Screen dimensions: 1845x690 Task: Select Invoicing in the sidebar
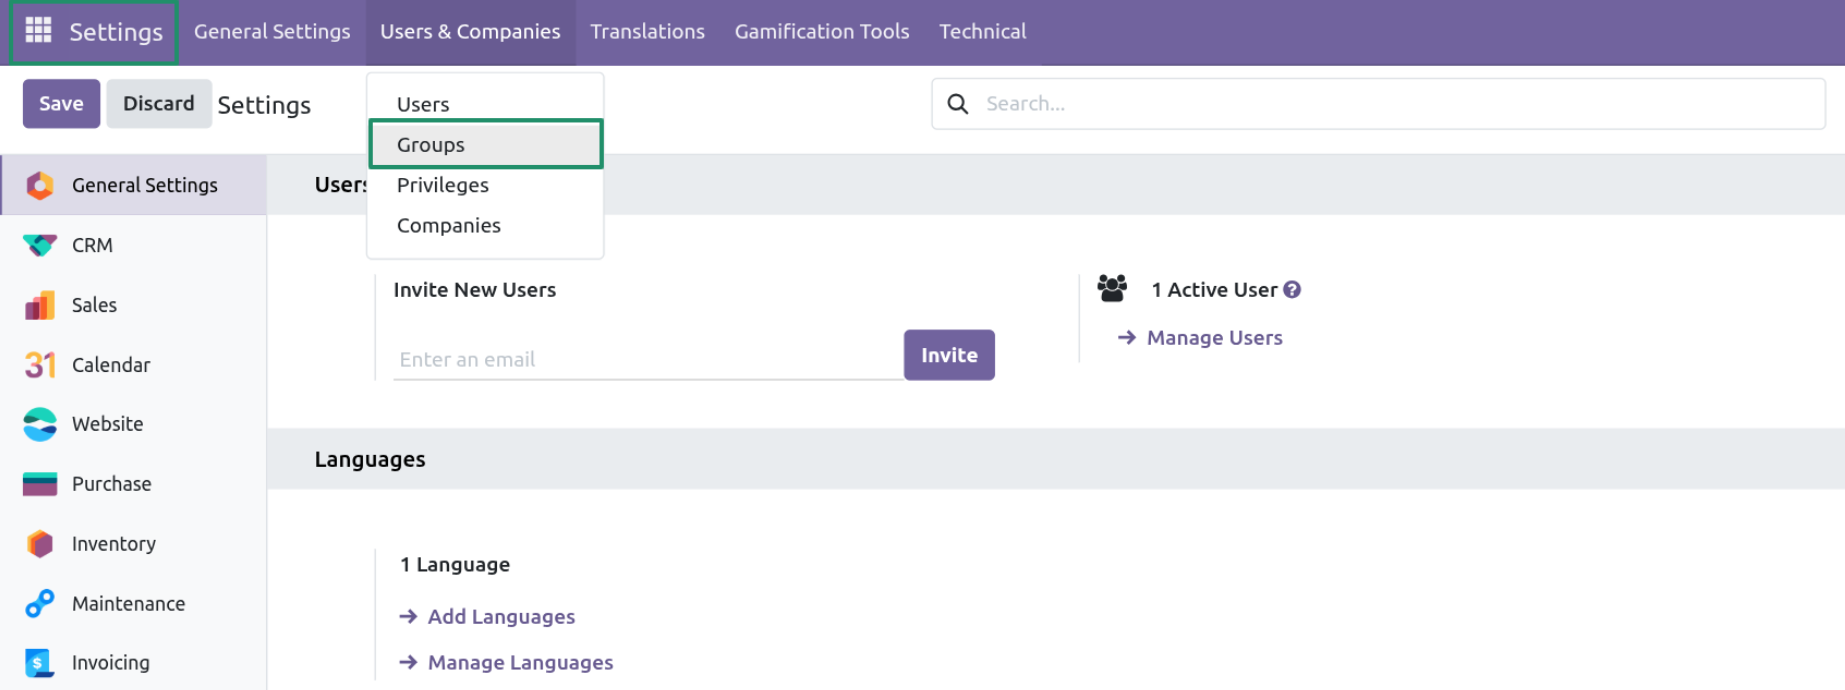134,663
